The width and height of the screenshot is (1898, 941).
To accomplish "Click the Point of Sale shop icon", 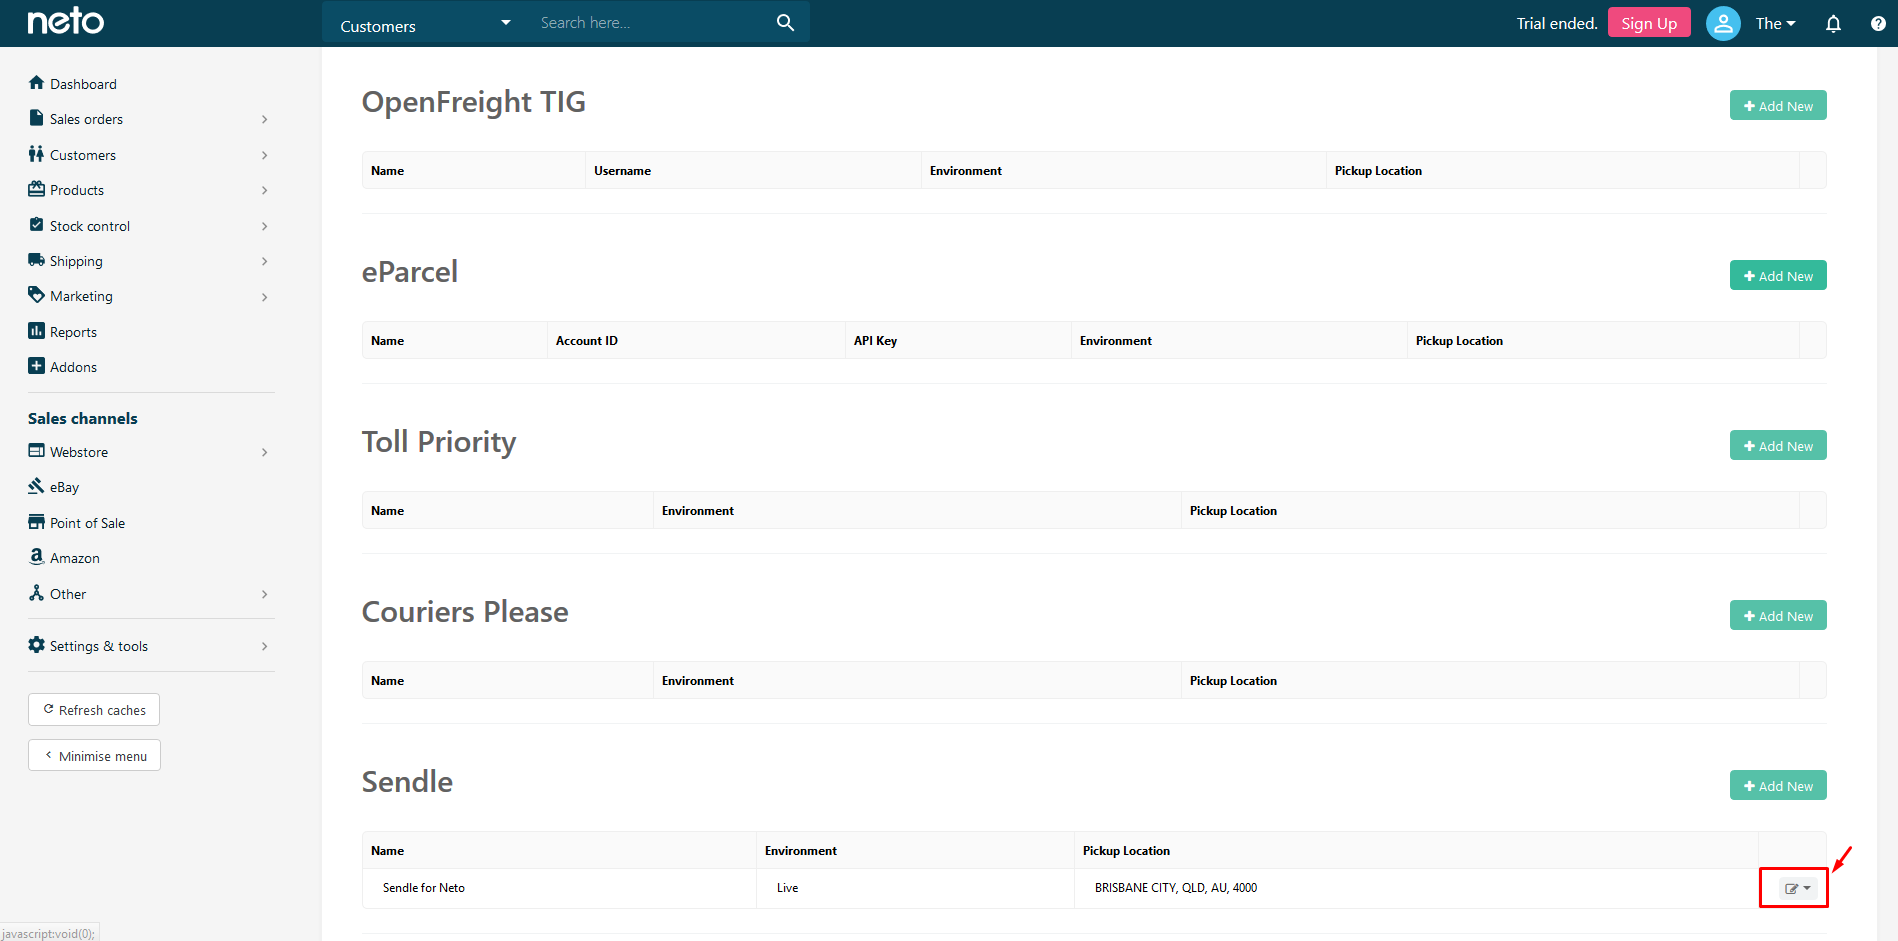I will tap(36, 522).
